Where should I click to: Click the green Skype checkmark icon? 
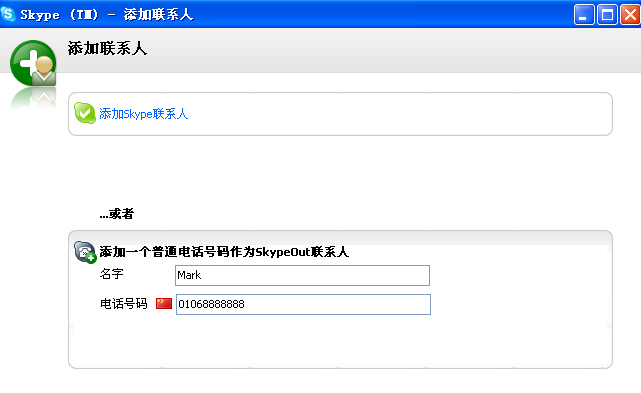click(85, 113)
